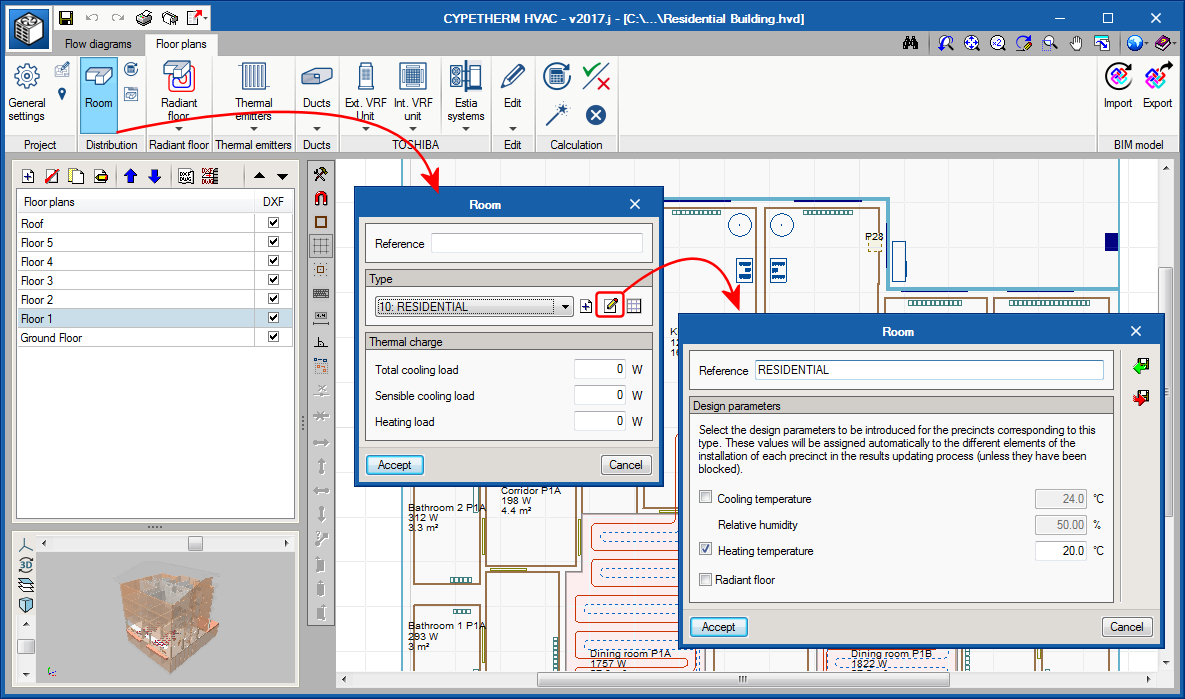Switch to the Flow diagrams tab
Screen dimensions: 1185x699
(98, 44)
